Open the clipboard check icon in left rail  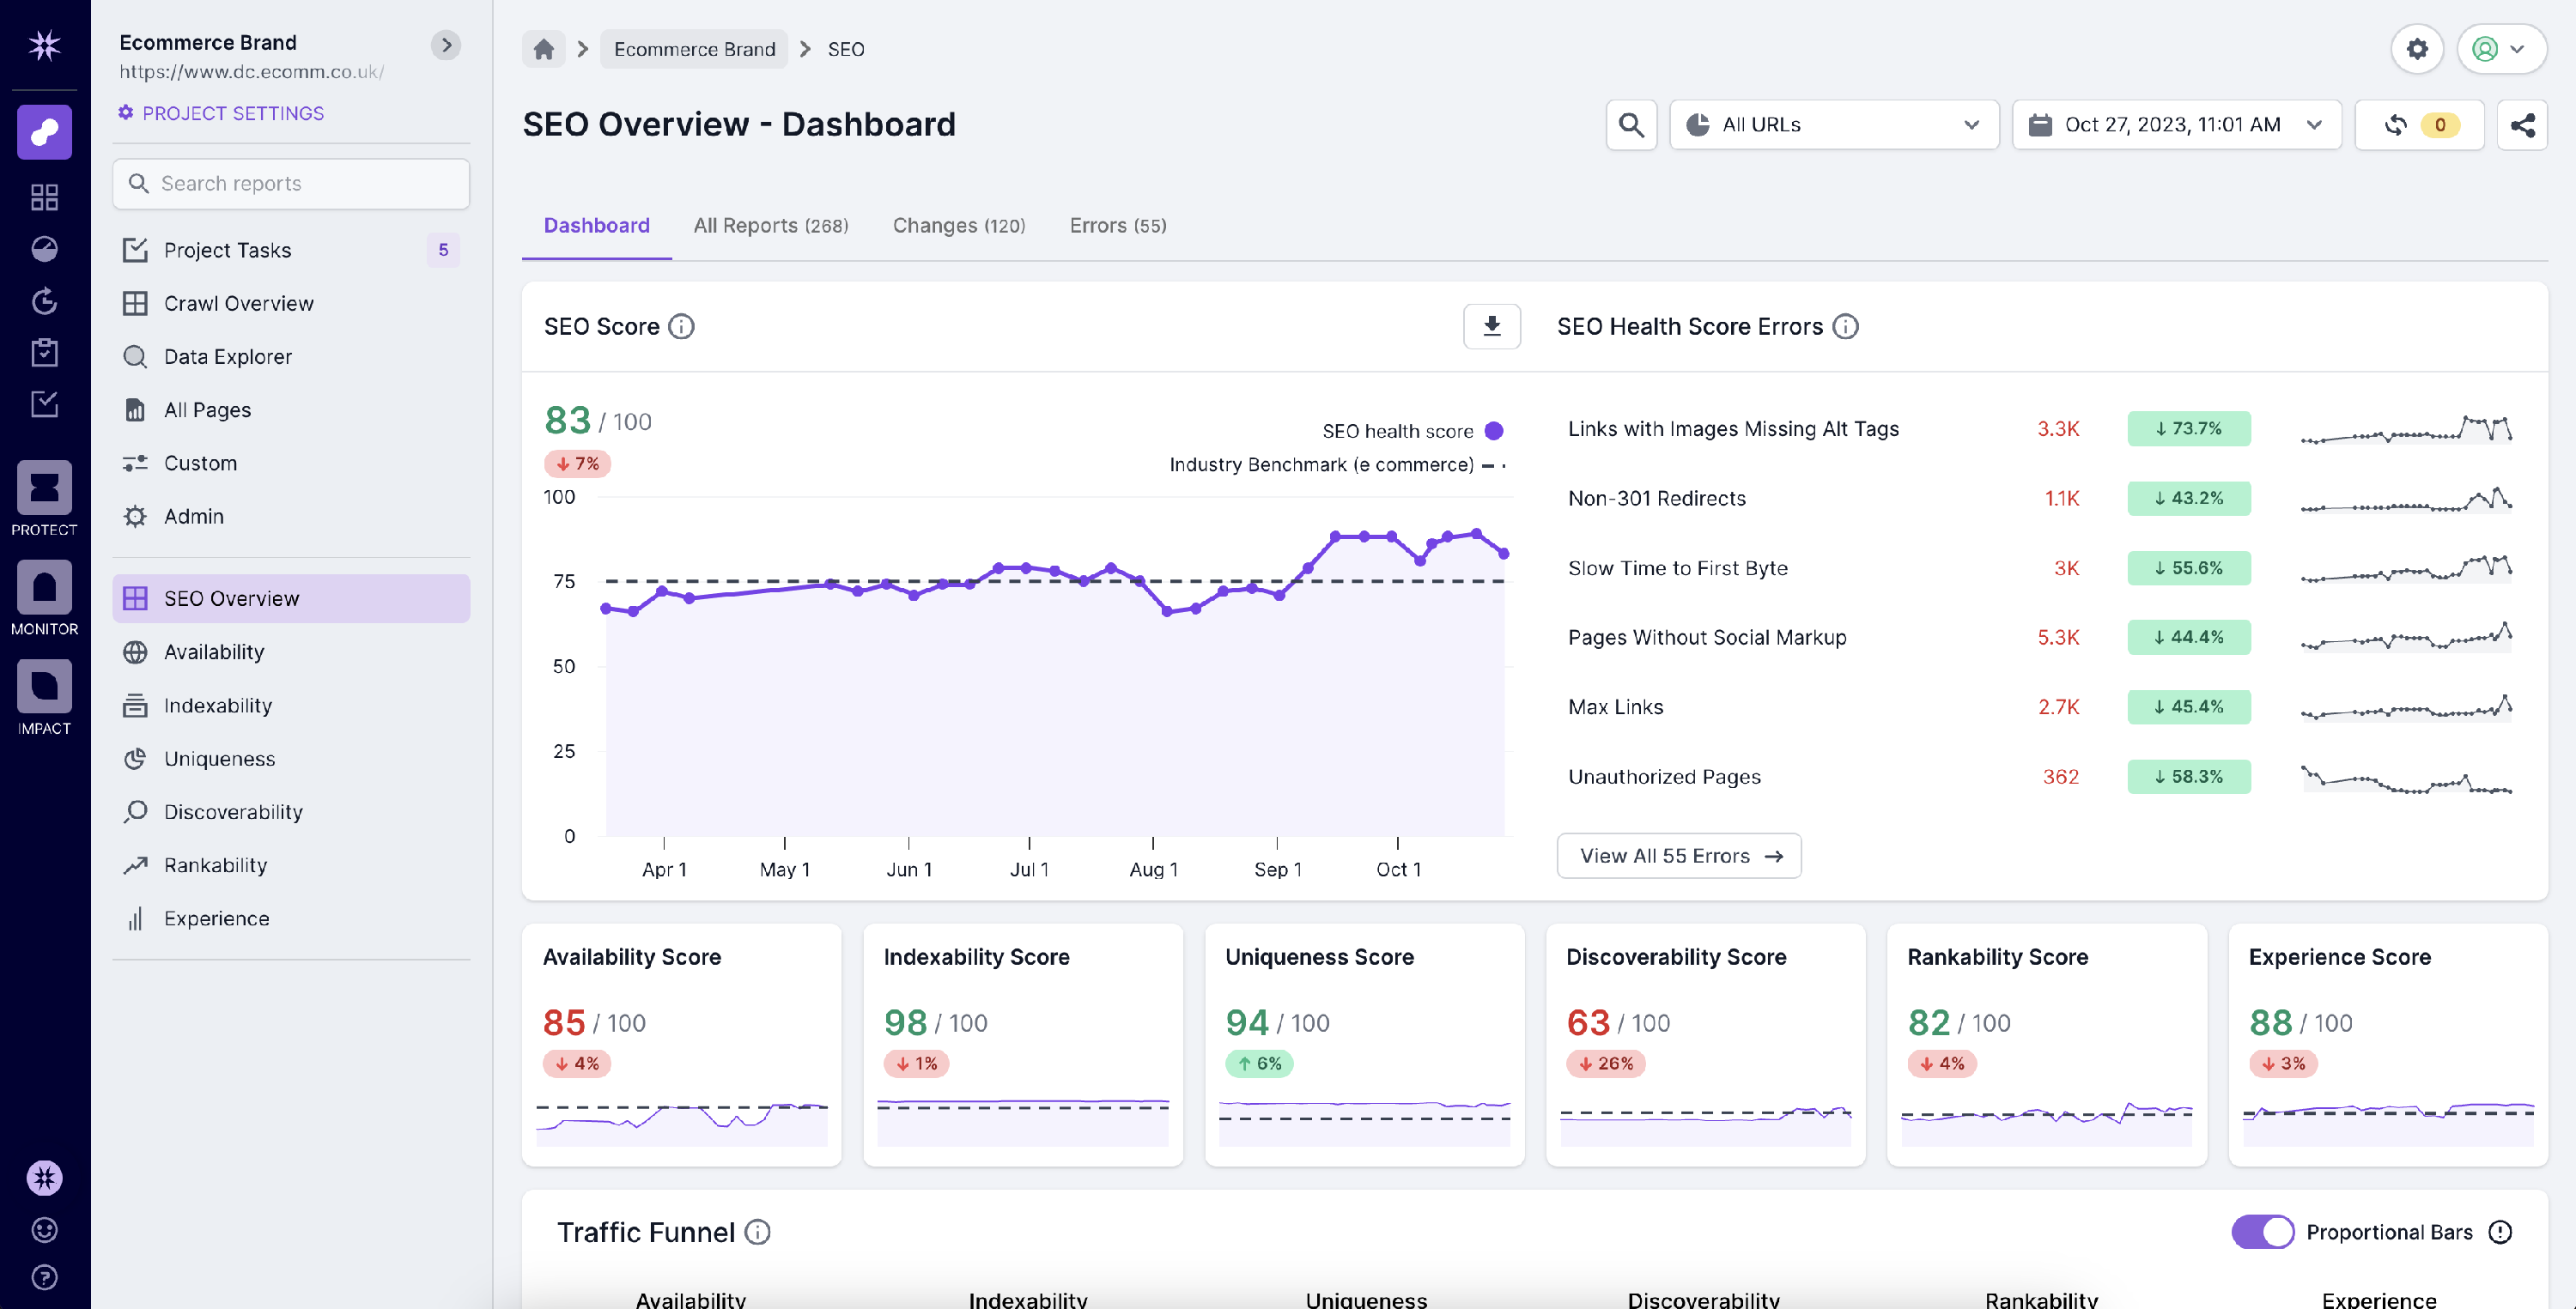pos(44,352)
